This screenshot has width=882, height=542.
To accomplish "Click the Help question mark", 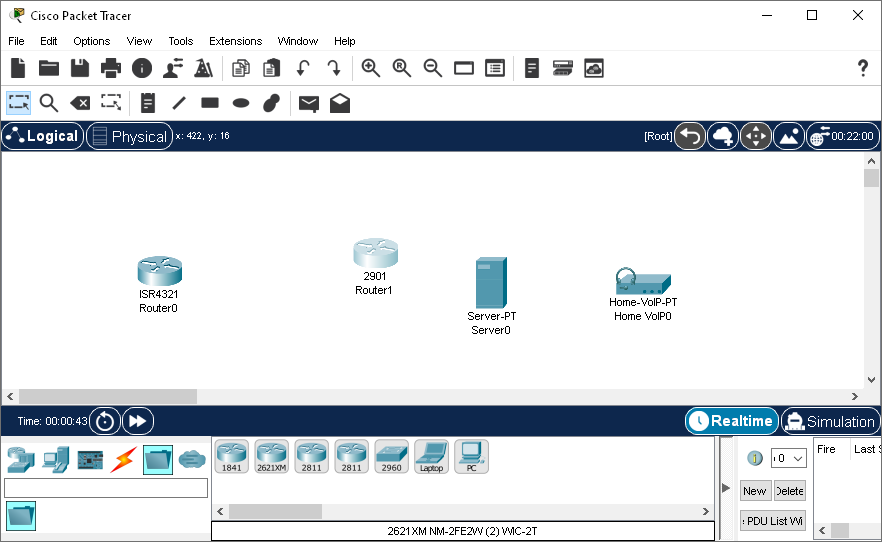I will (862, 68).
